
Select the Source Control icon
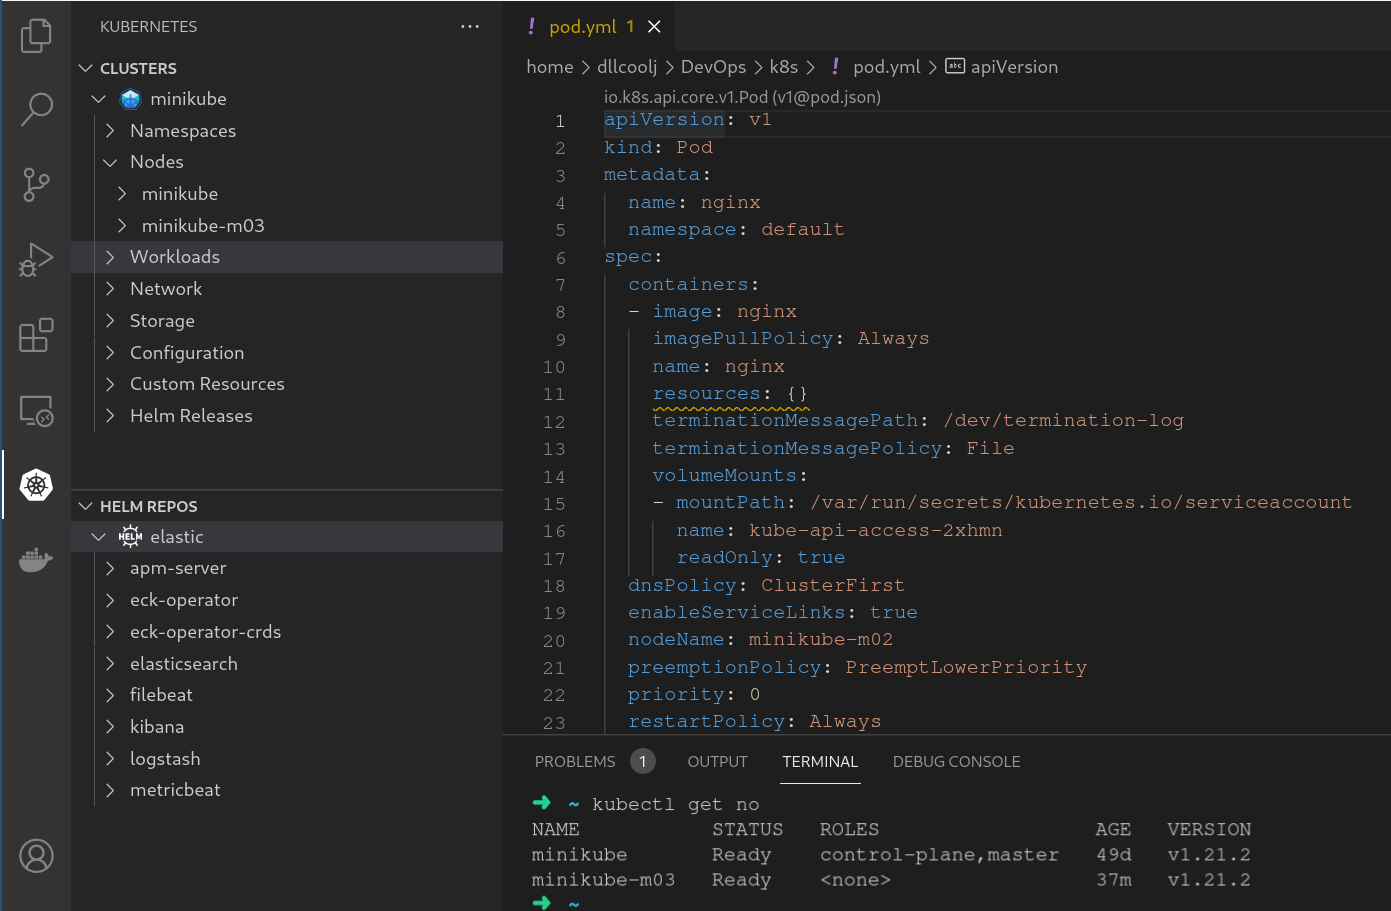tap(36, 185)
